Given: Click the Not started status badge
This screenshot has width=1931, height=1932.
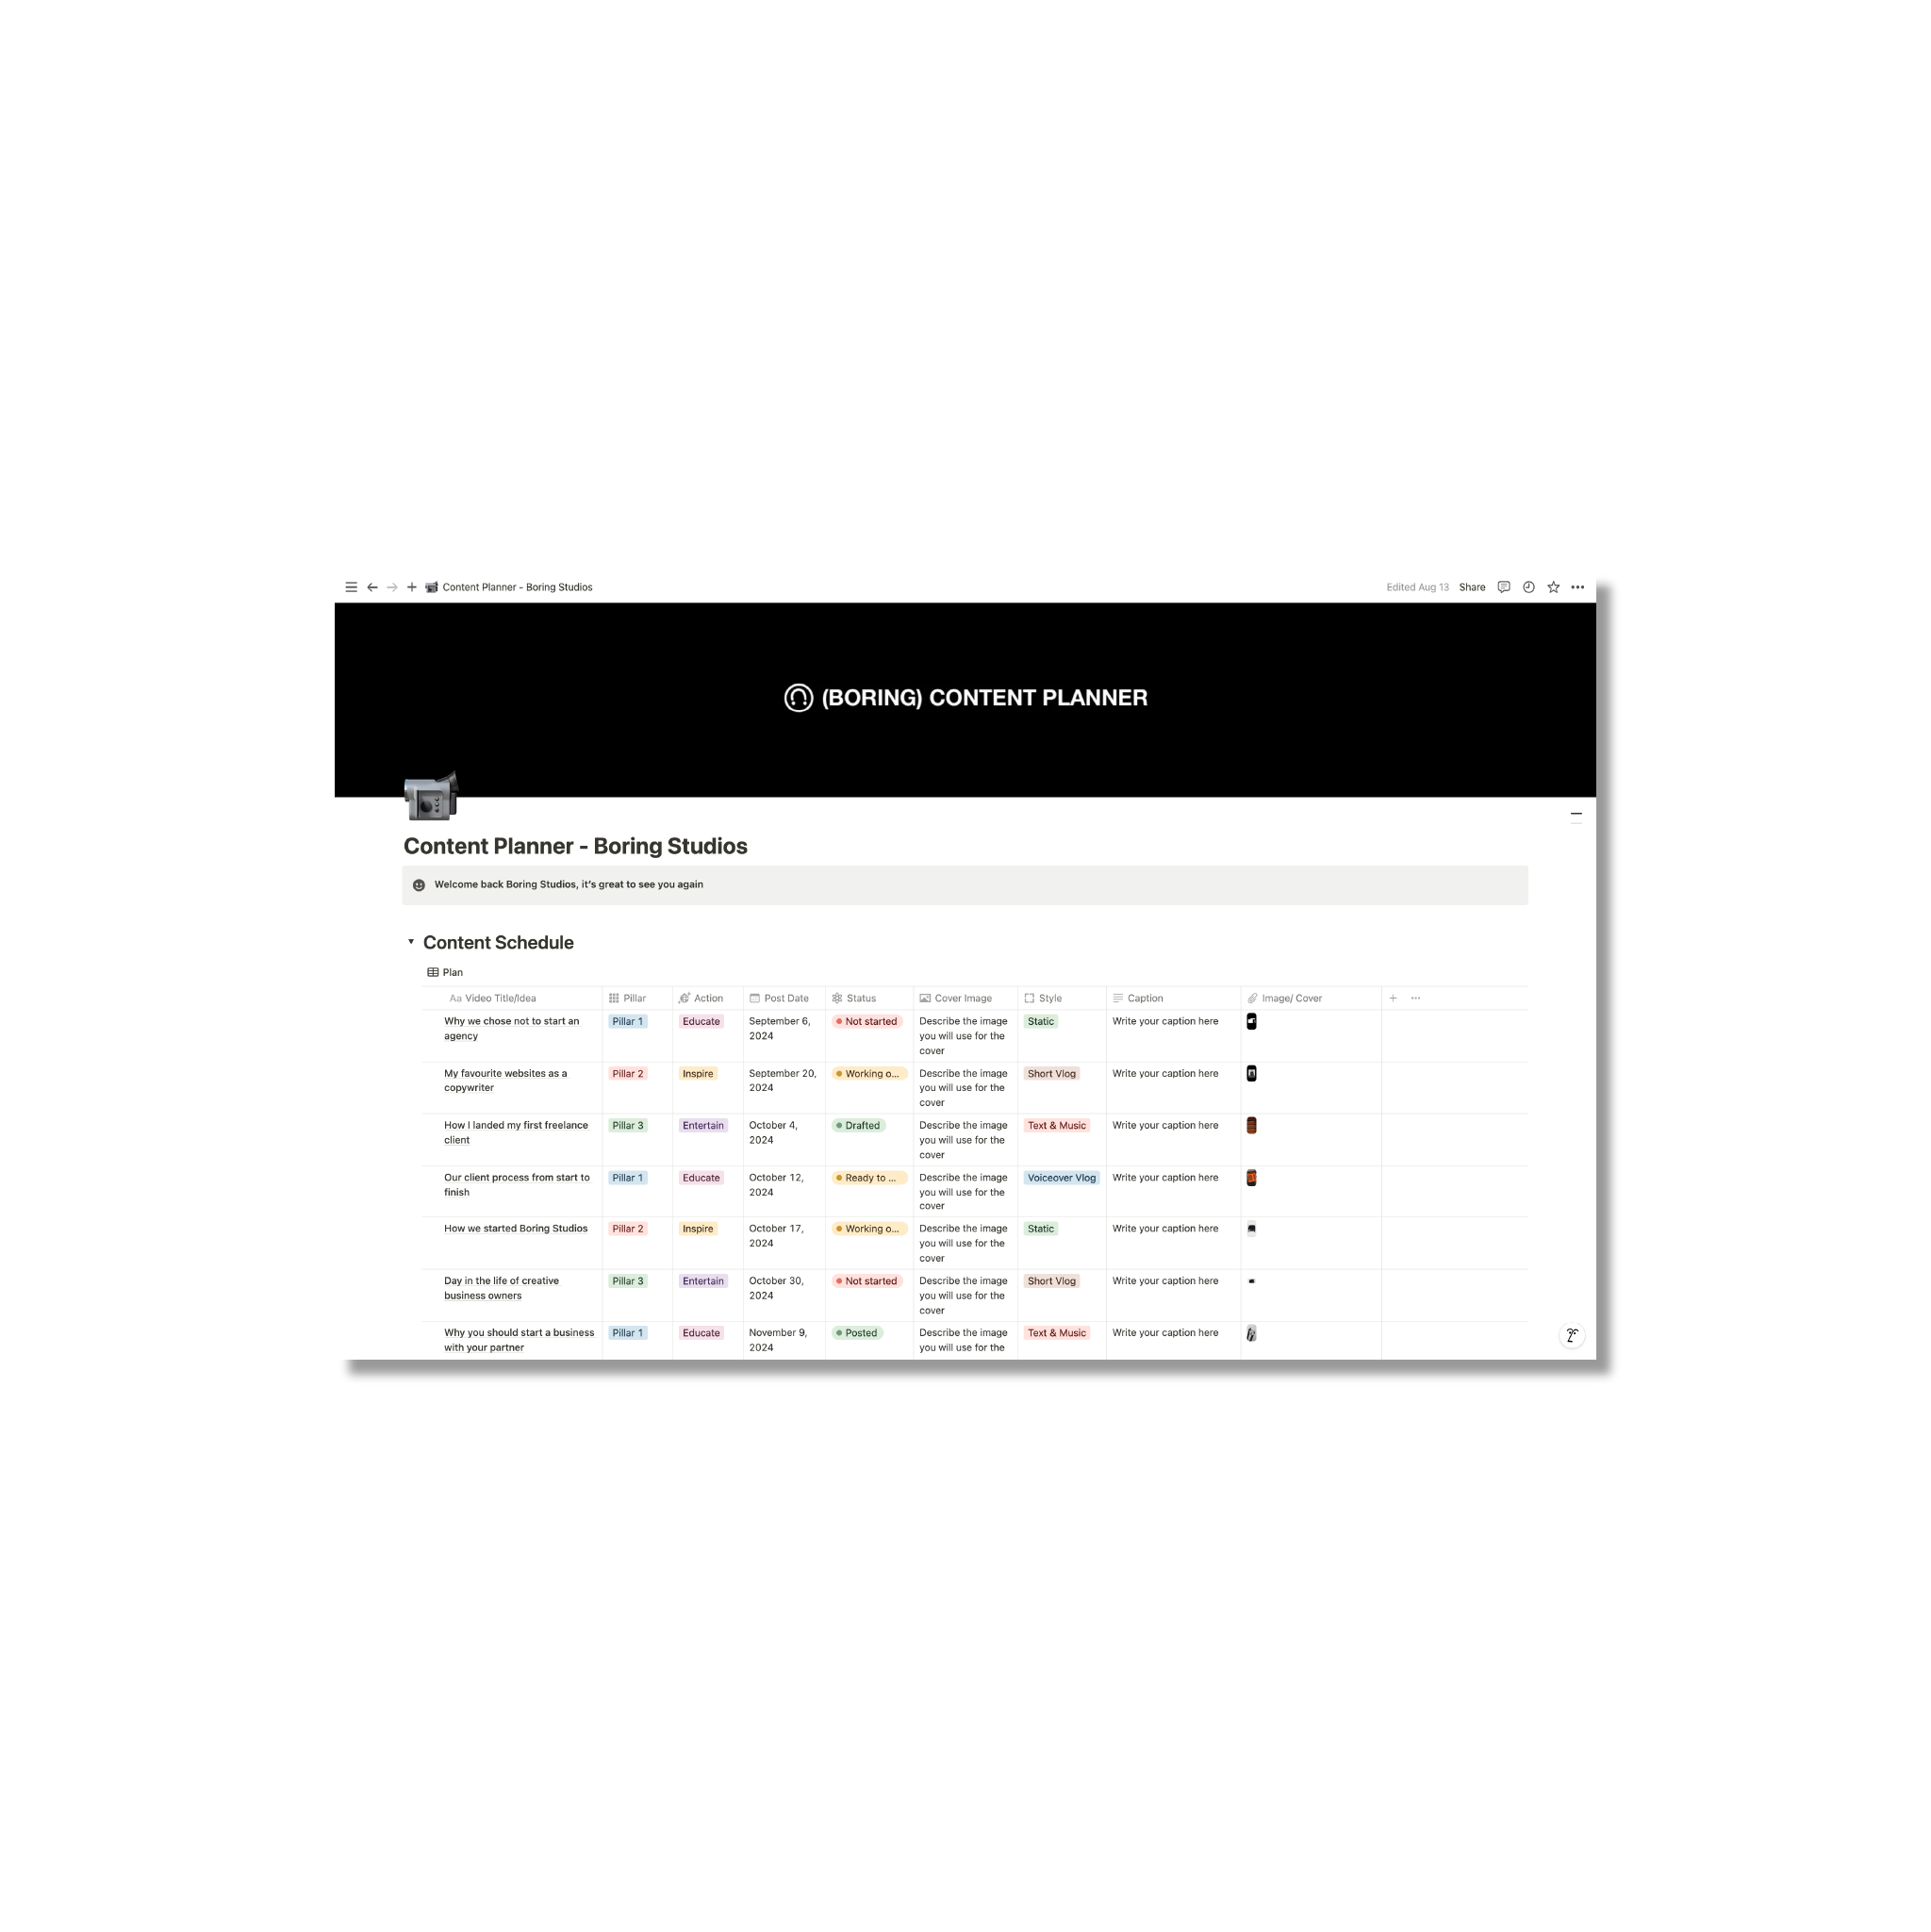Looking at the screenshot, I should (866, 1020).
